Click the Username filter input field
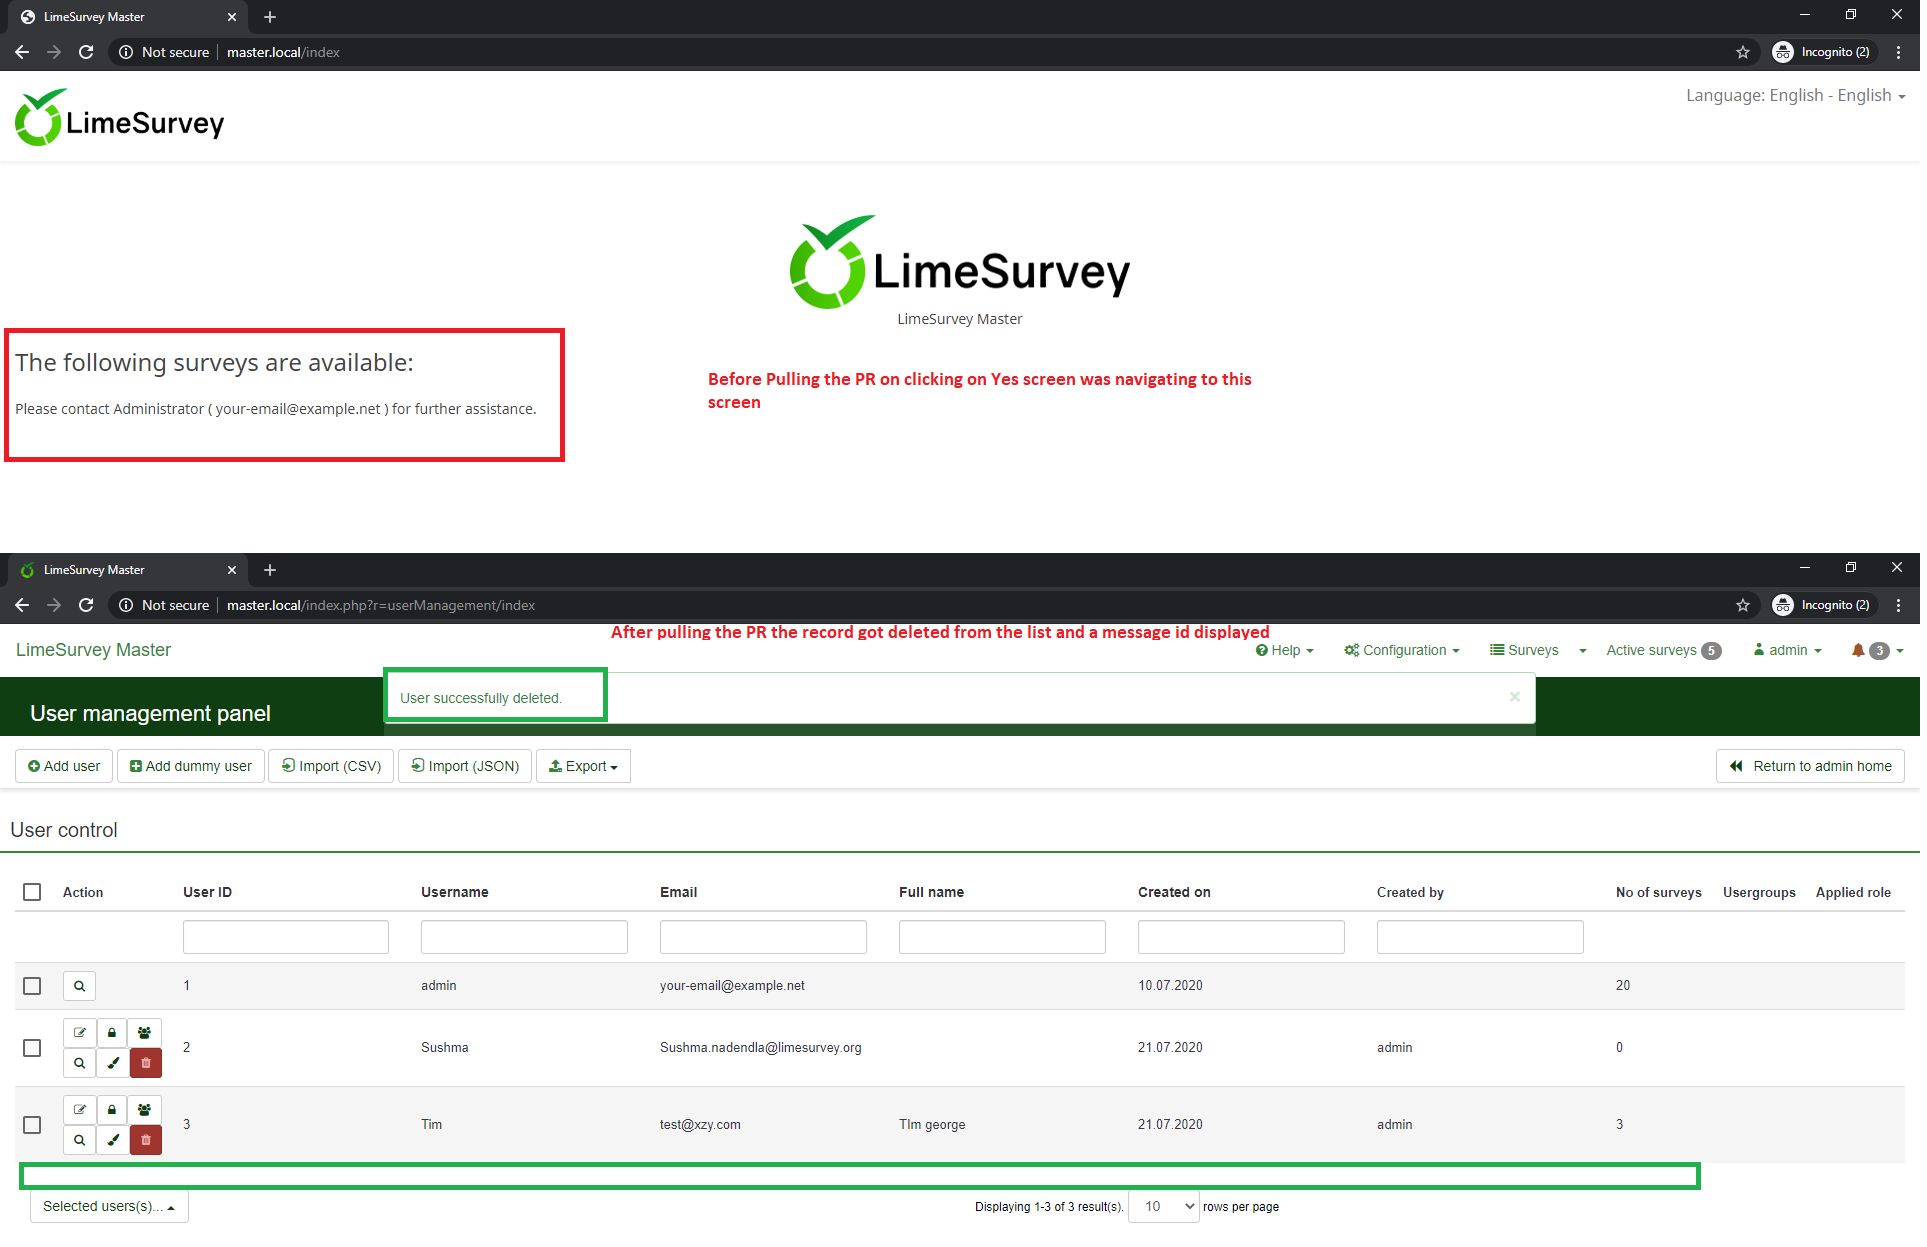This screenshot has width=1927, height=1247. (x=525, y=939)
